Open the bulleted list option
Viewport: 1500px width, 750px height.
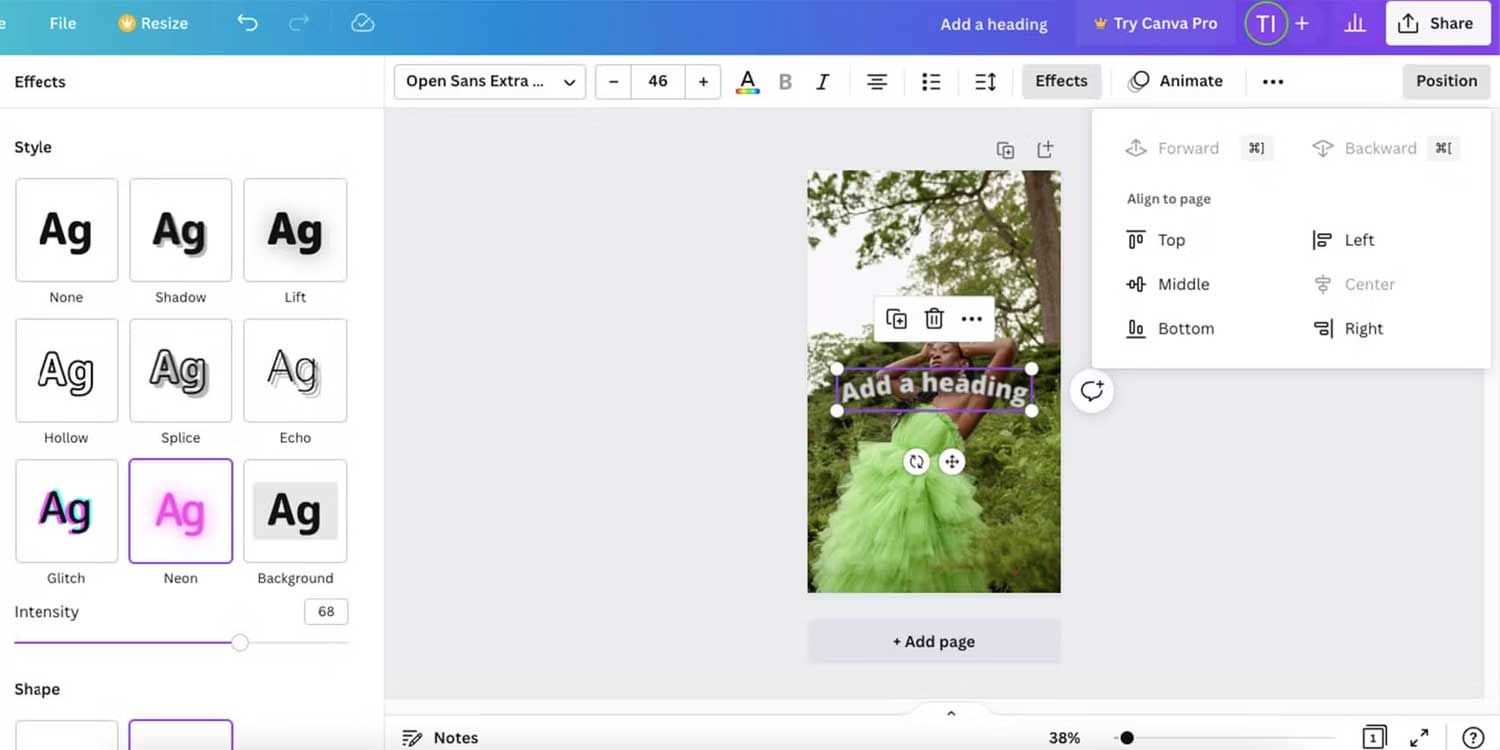tap(931, 81)
